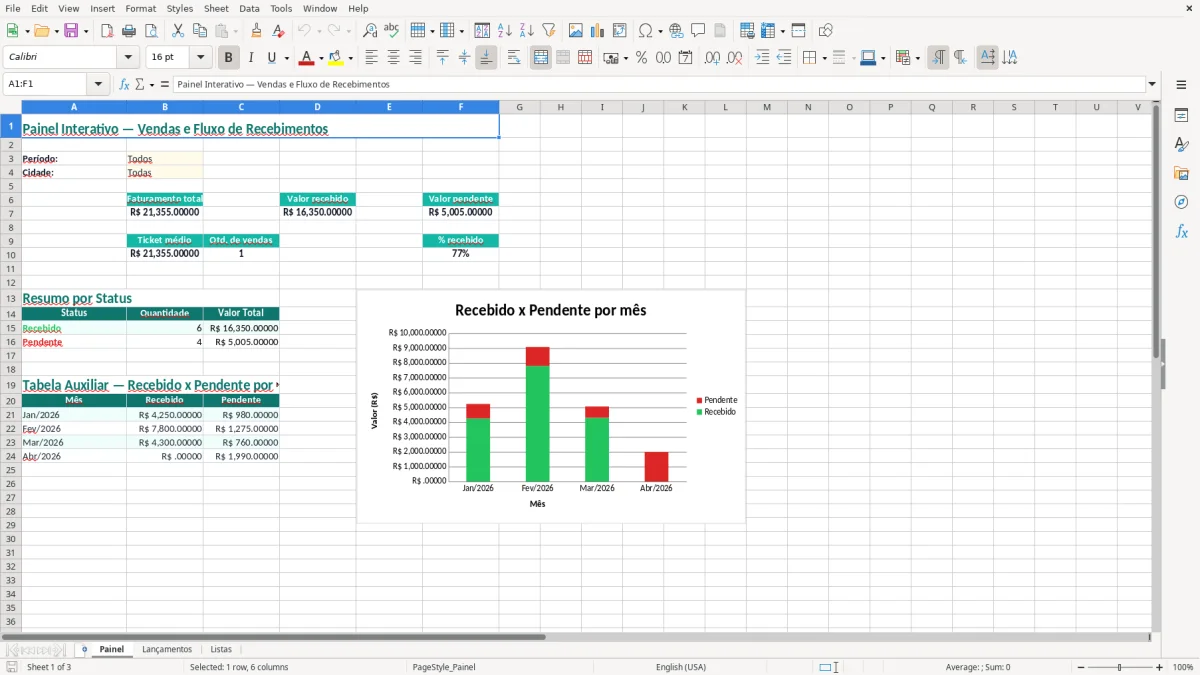The width and height of the screenshot is (1200, 675).
Task: Cut selection with scissors icon
Action: pos(178,31)
